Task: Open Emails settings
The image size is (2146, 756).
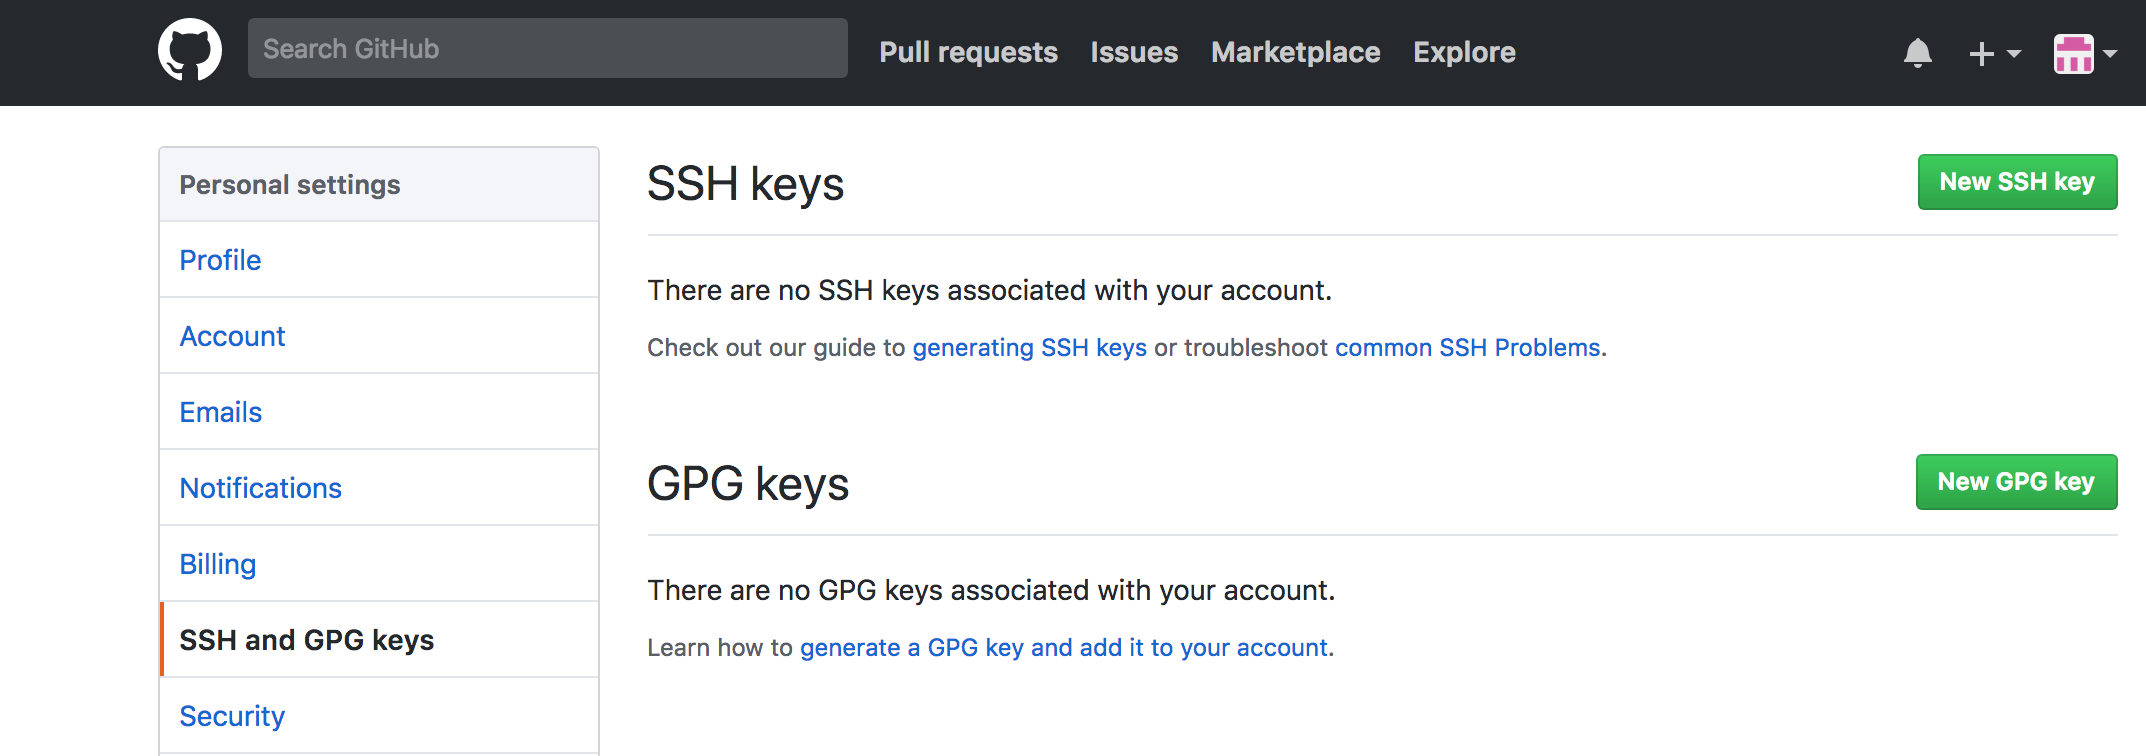Action: [x=379, y=412]
